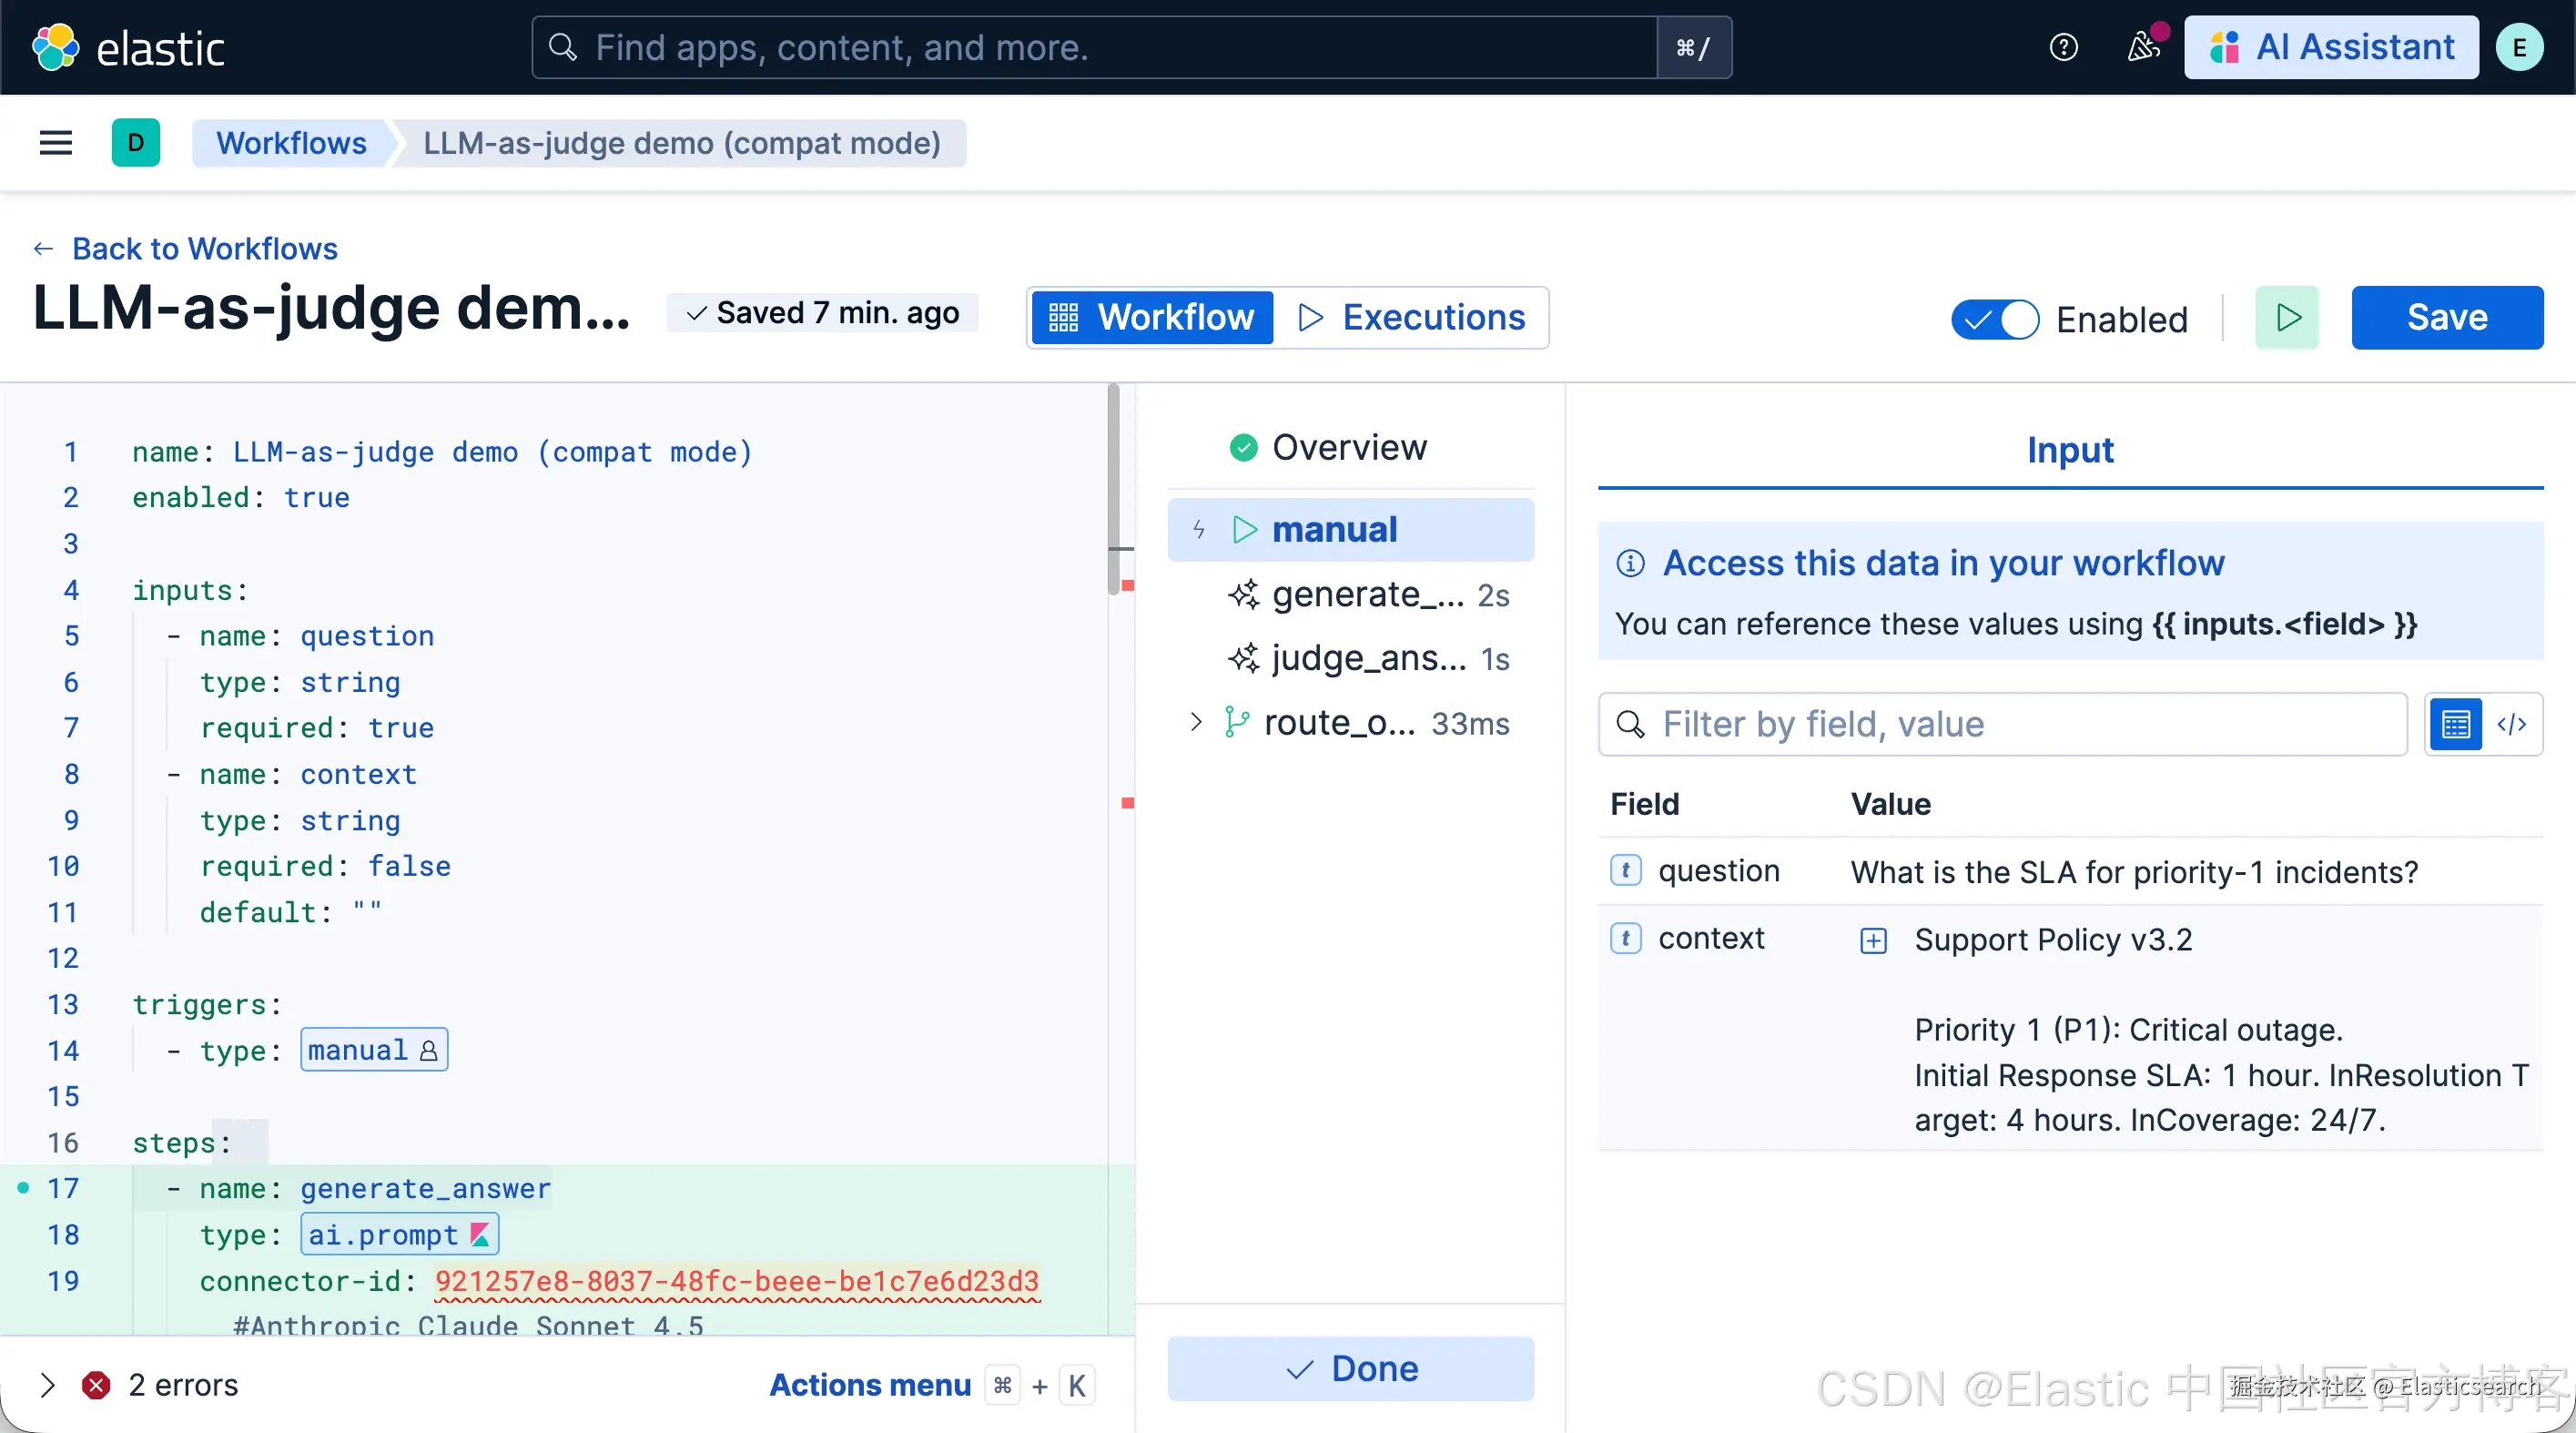
Task: Click the user avatar E icon
Action: point(2519,47)
